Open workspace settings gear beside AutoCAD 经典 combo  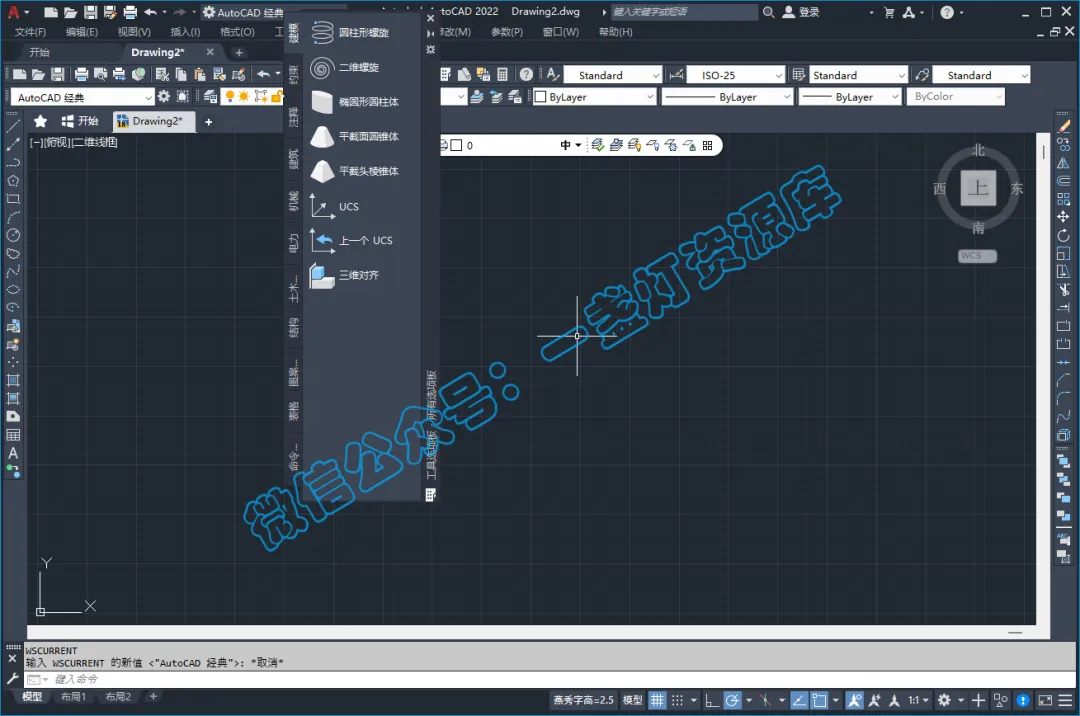(x=163, y=96)
